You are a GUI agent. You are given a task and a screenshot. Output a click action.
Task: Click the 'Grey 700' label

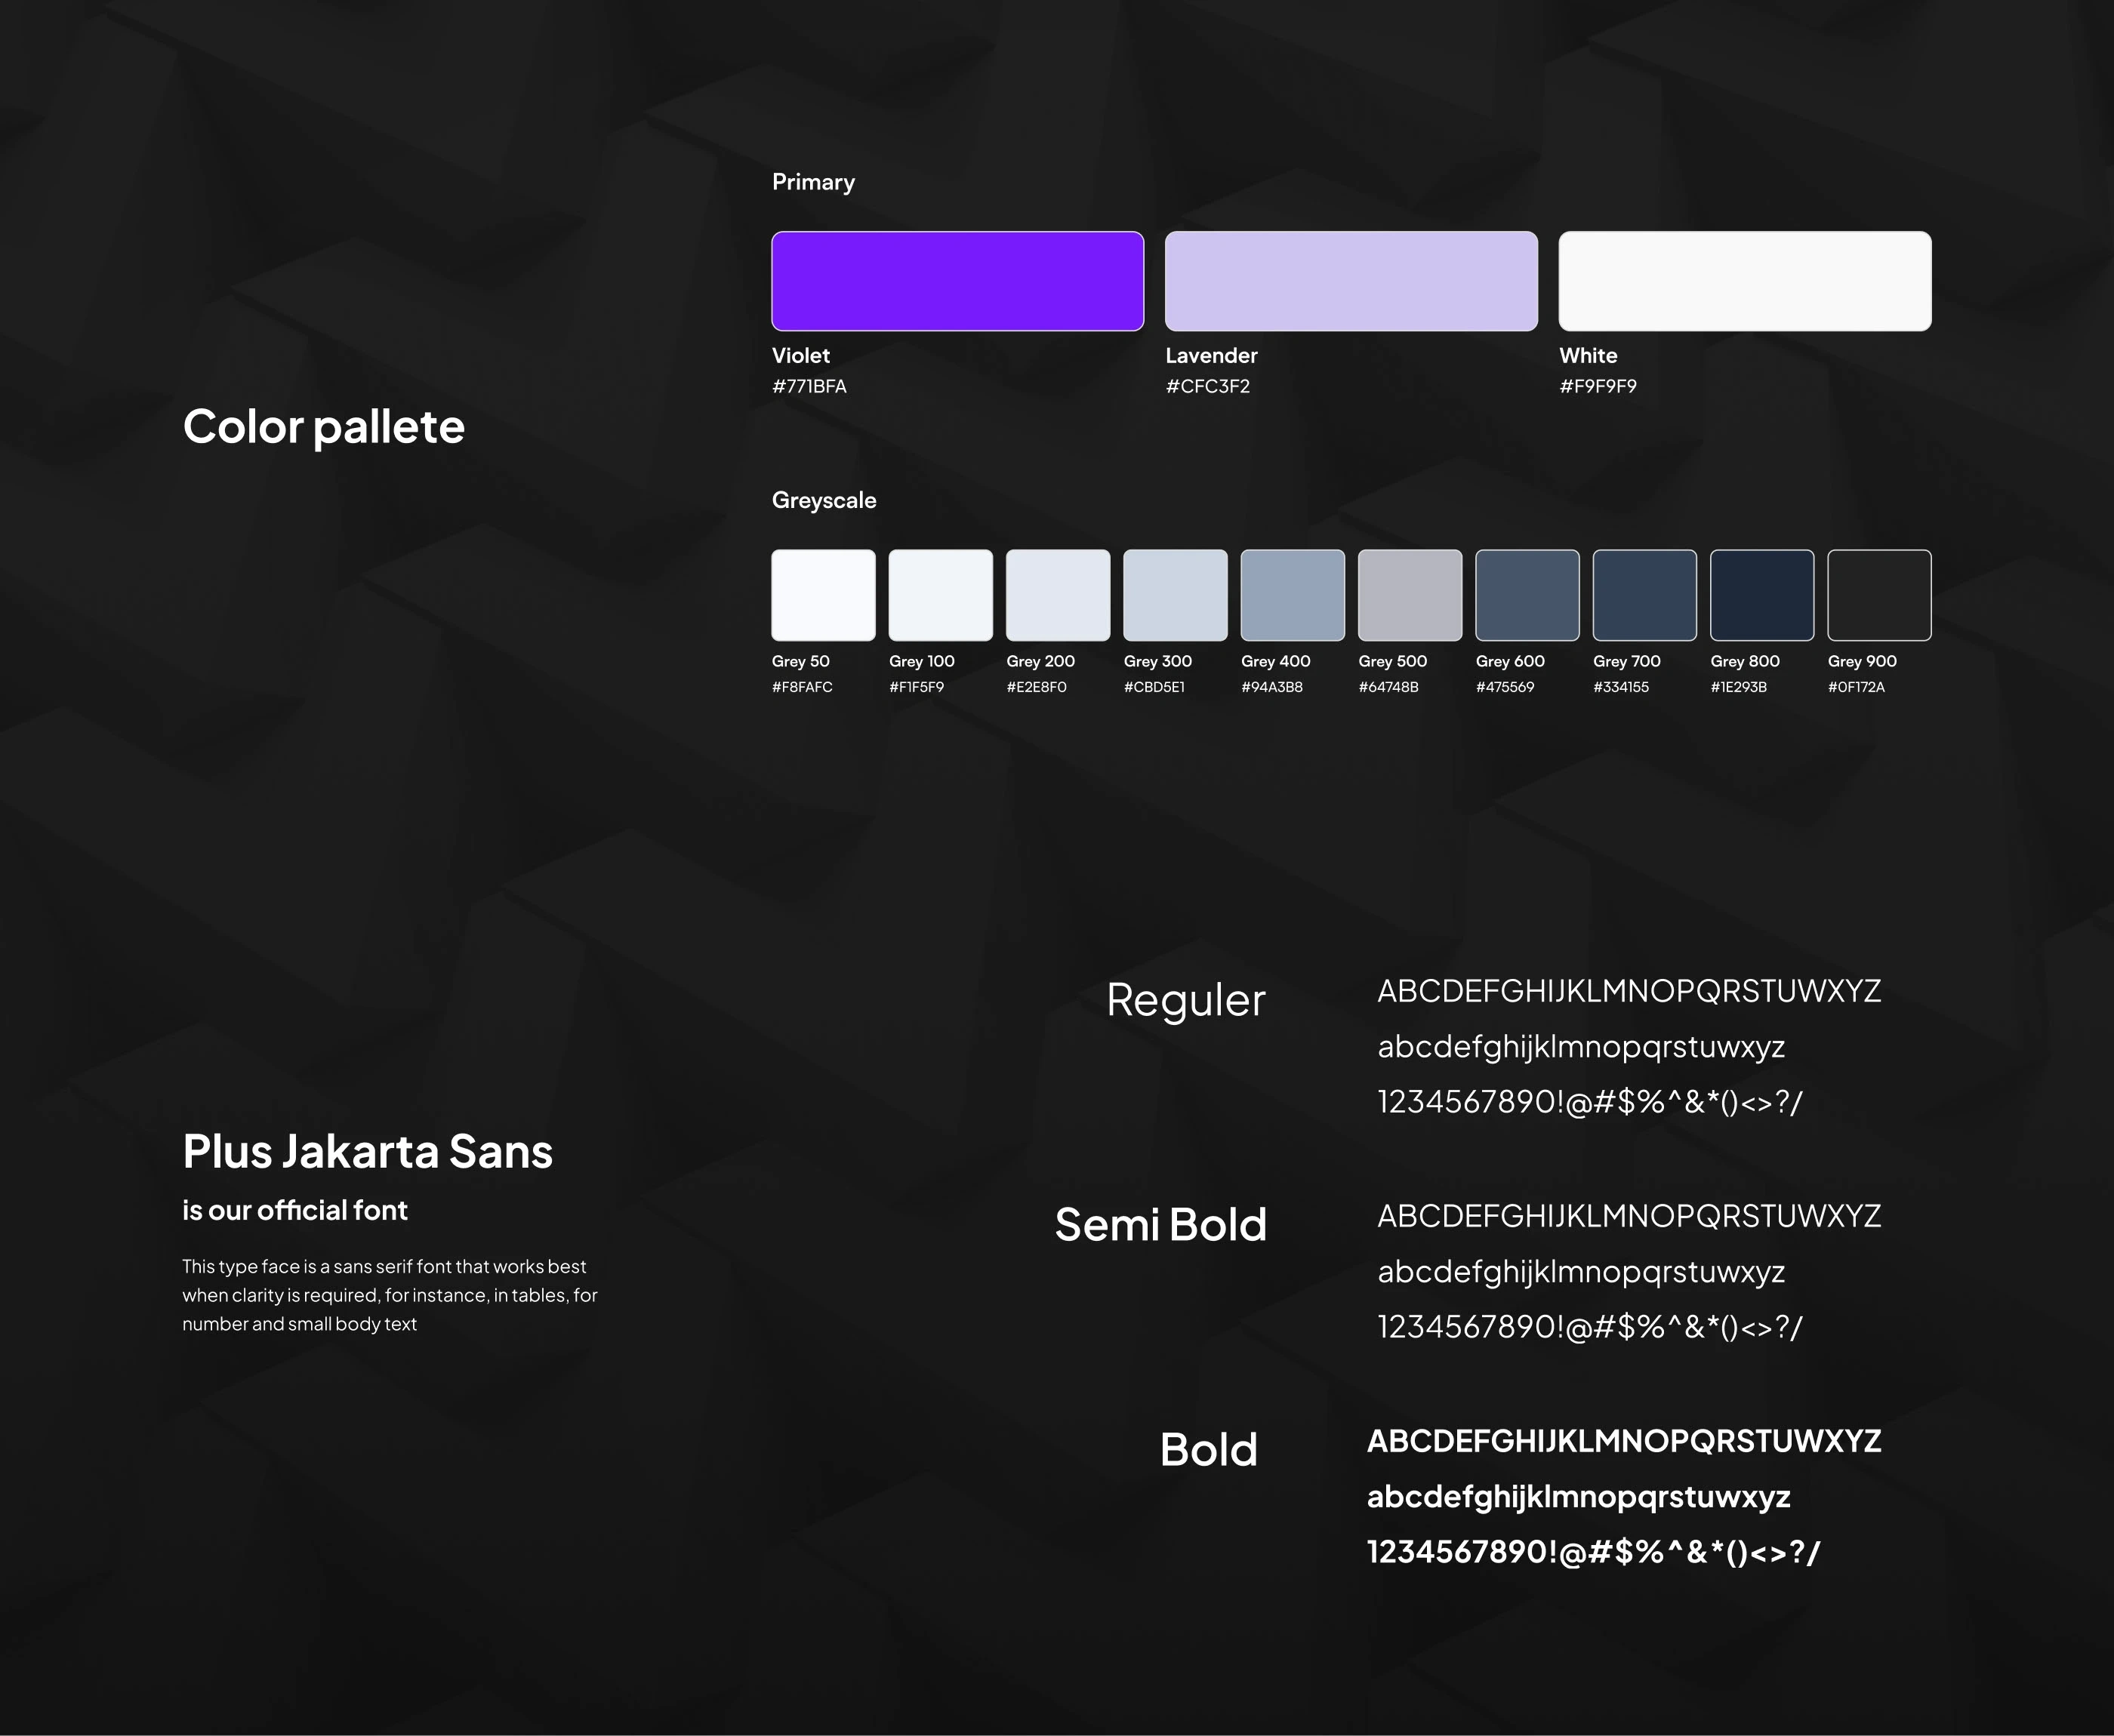(x=1626, y=661)
